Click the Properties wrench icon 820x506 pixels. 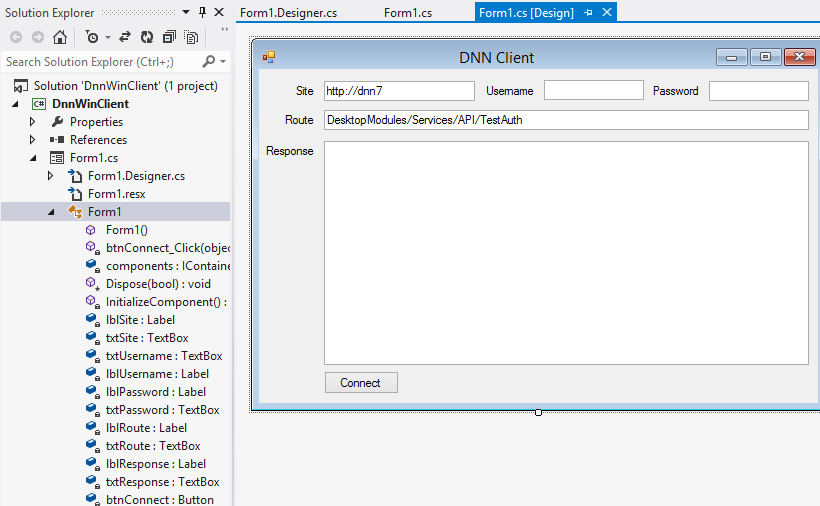[57, 122]
